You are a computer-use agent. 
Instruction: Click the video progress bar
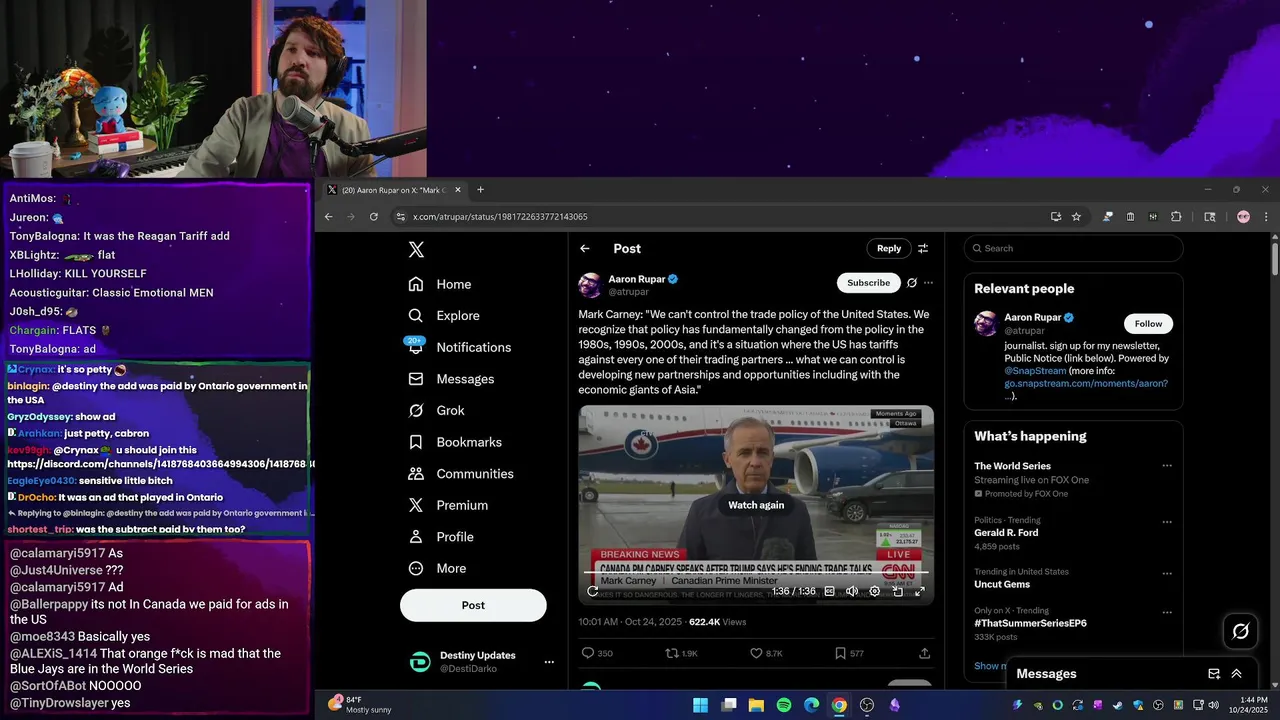pos(756,574)
